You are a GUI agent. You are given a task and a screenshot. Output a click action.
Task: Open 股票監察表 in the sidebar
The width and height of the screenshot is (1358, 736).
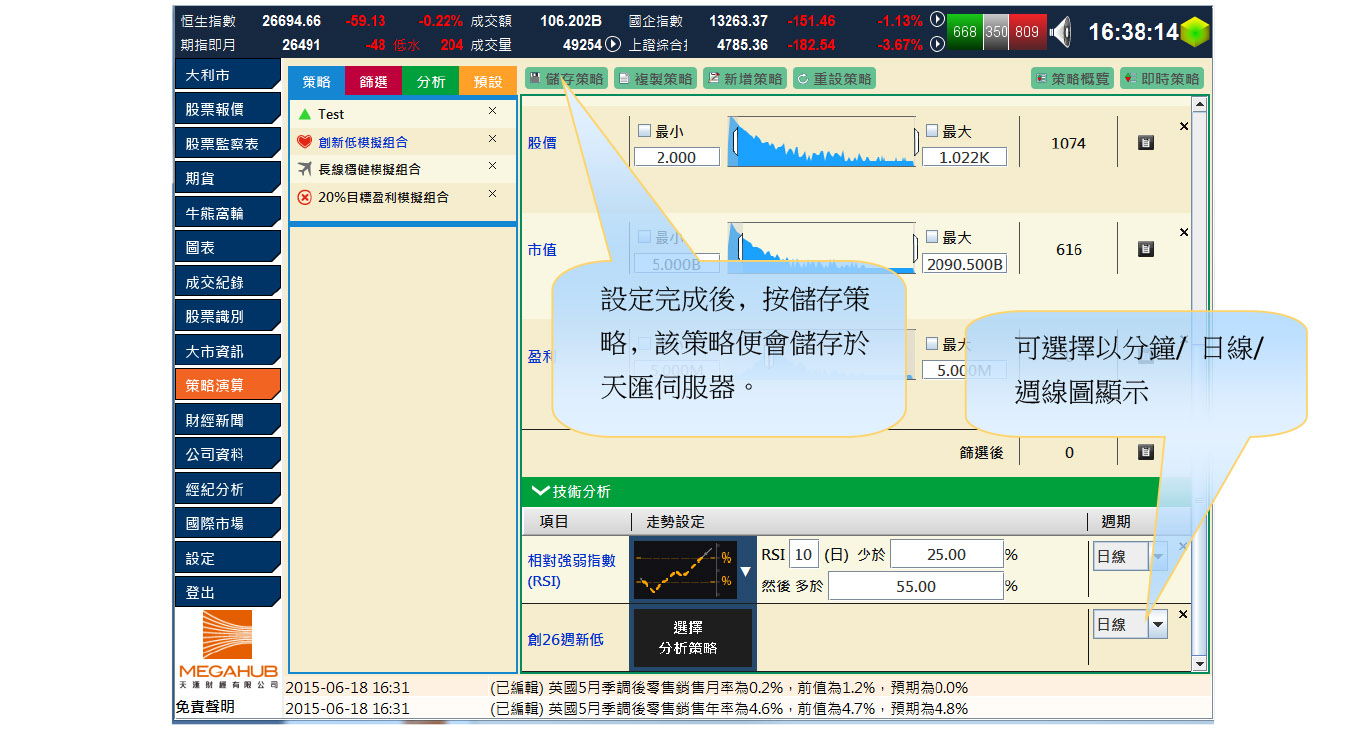227,144
